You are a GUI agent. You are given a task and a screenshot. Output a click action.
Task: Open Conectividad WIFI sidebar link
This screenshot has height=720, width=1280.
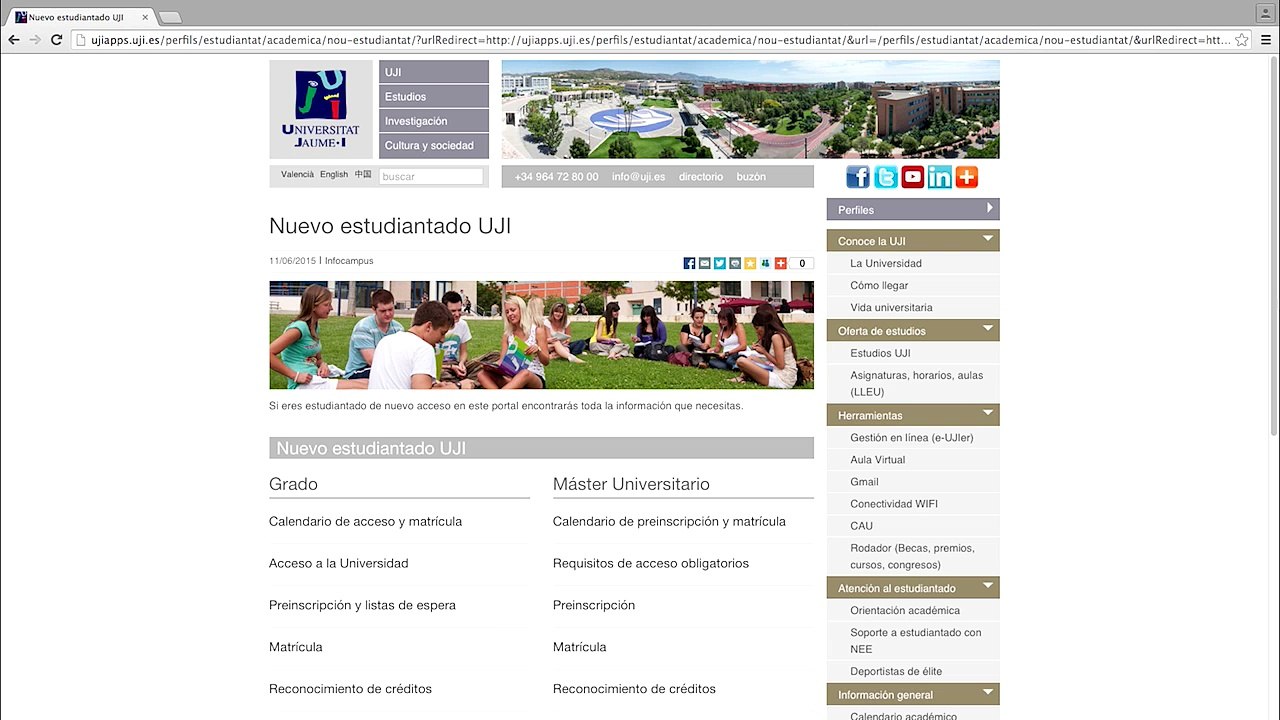(x=895, y=503)
